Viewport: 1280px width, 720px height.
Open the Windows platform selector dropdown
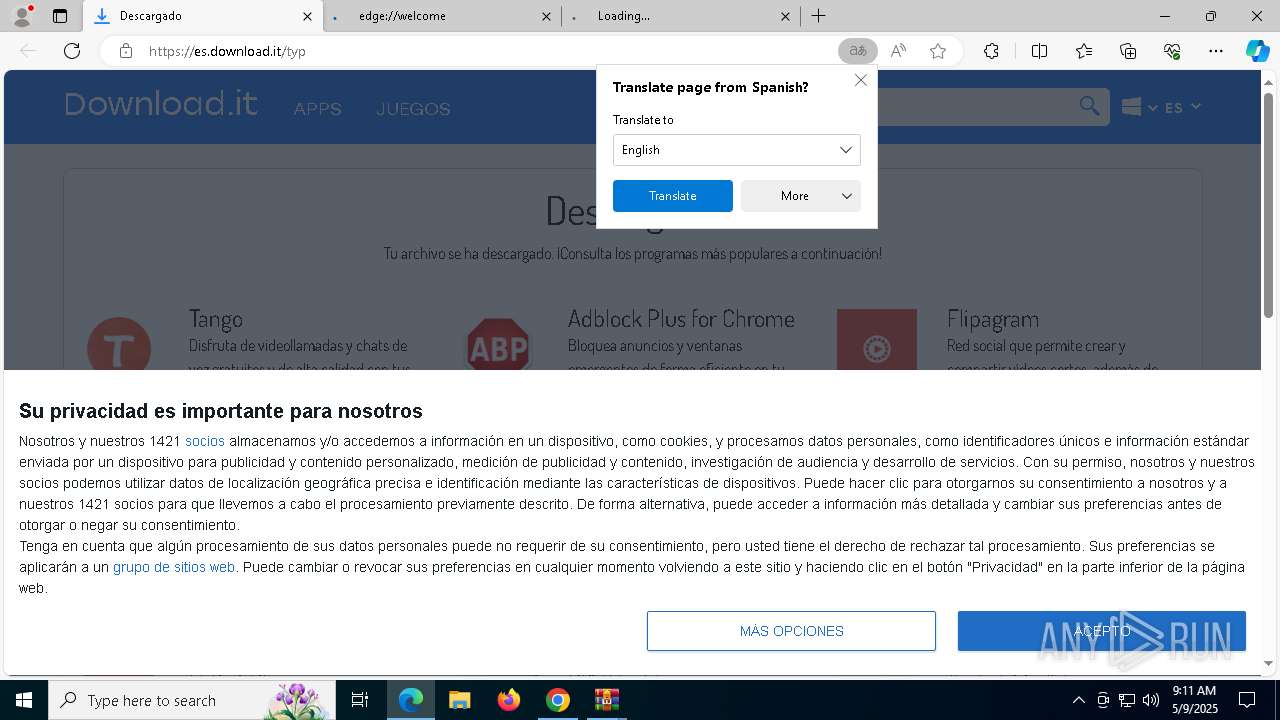[x=1139, y=107]
